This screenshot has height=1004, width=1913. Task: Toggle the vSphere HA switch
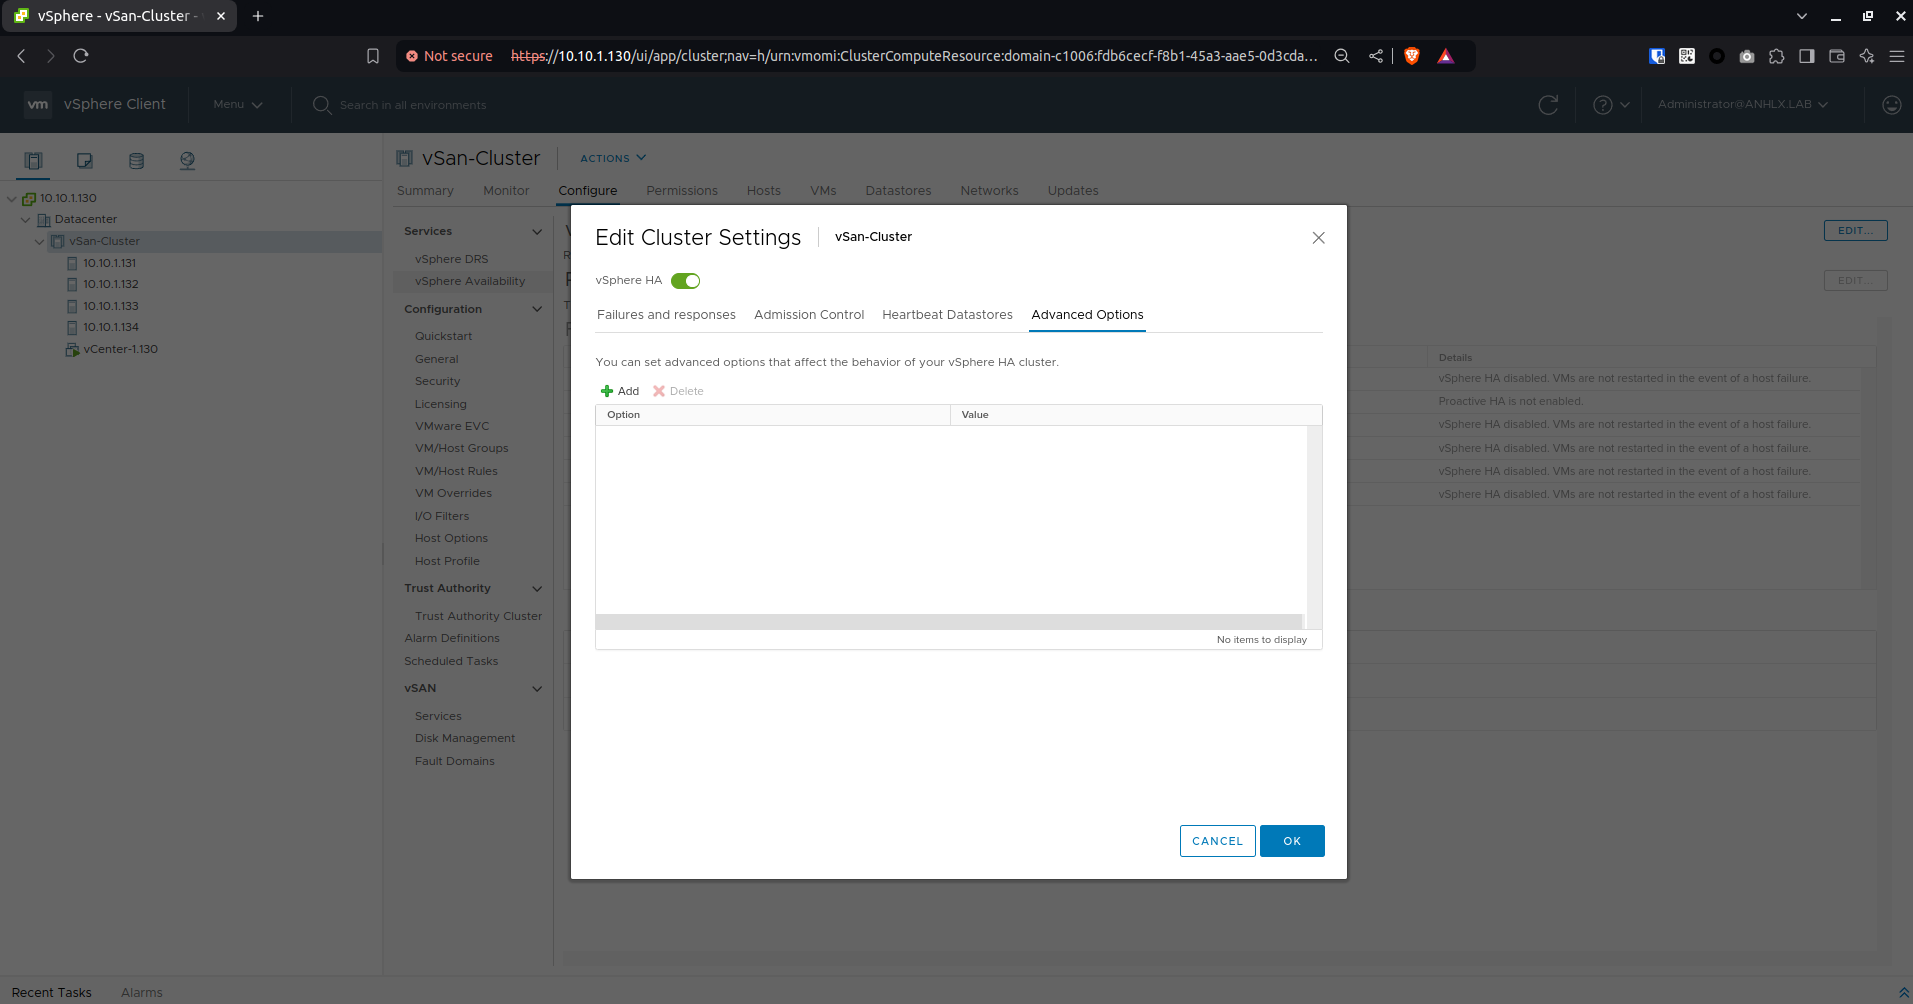685,281
